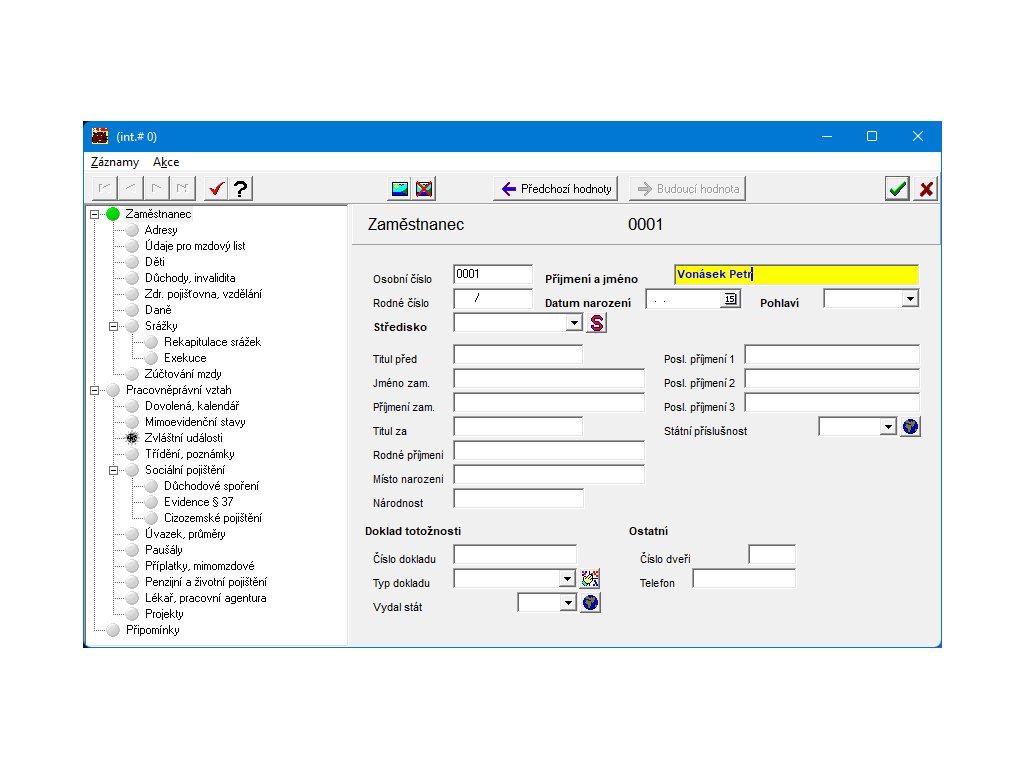Screen dimensions: 1024x768
Task: Open the Středisko dropdown list
Action: pos(573,323)
